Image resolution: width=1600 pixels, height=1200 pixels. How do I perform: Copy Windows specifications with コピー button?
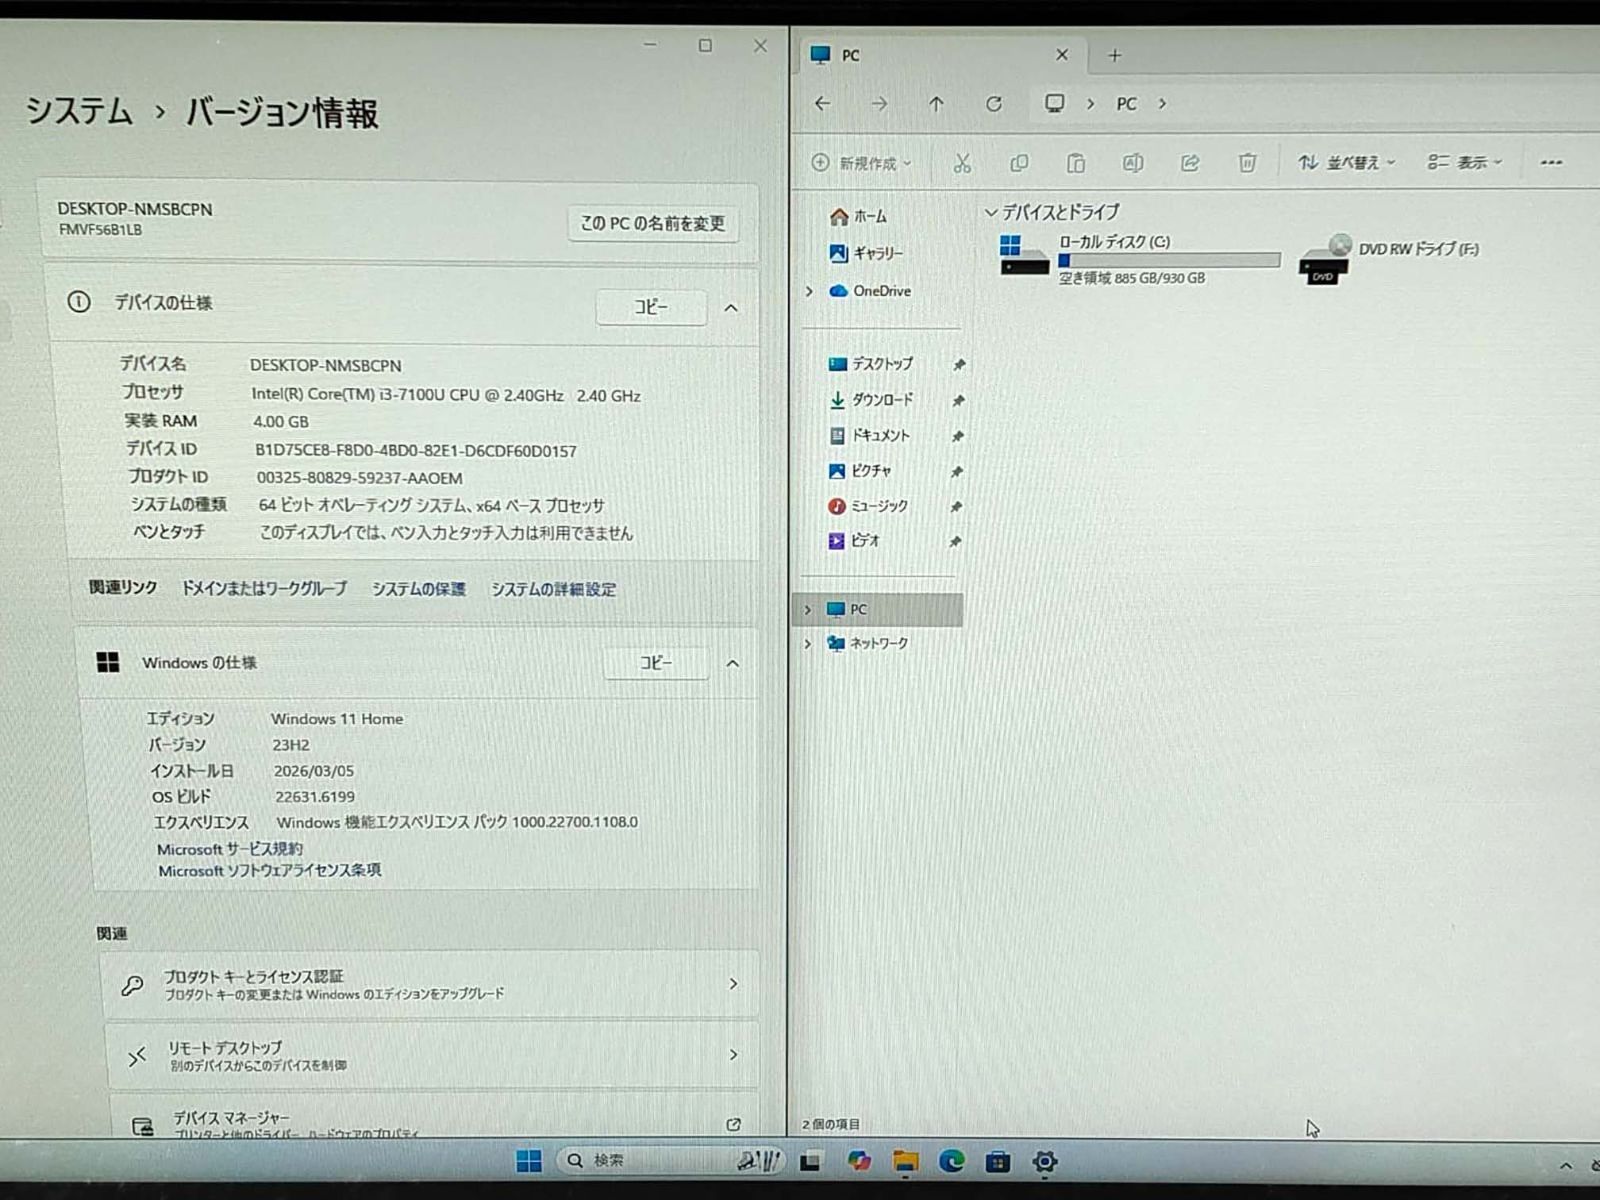tap(656, 663)
